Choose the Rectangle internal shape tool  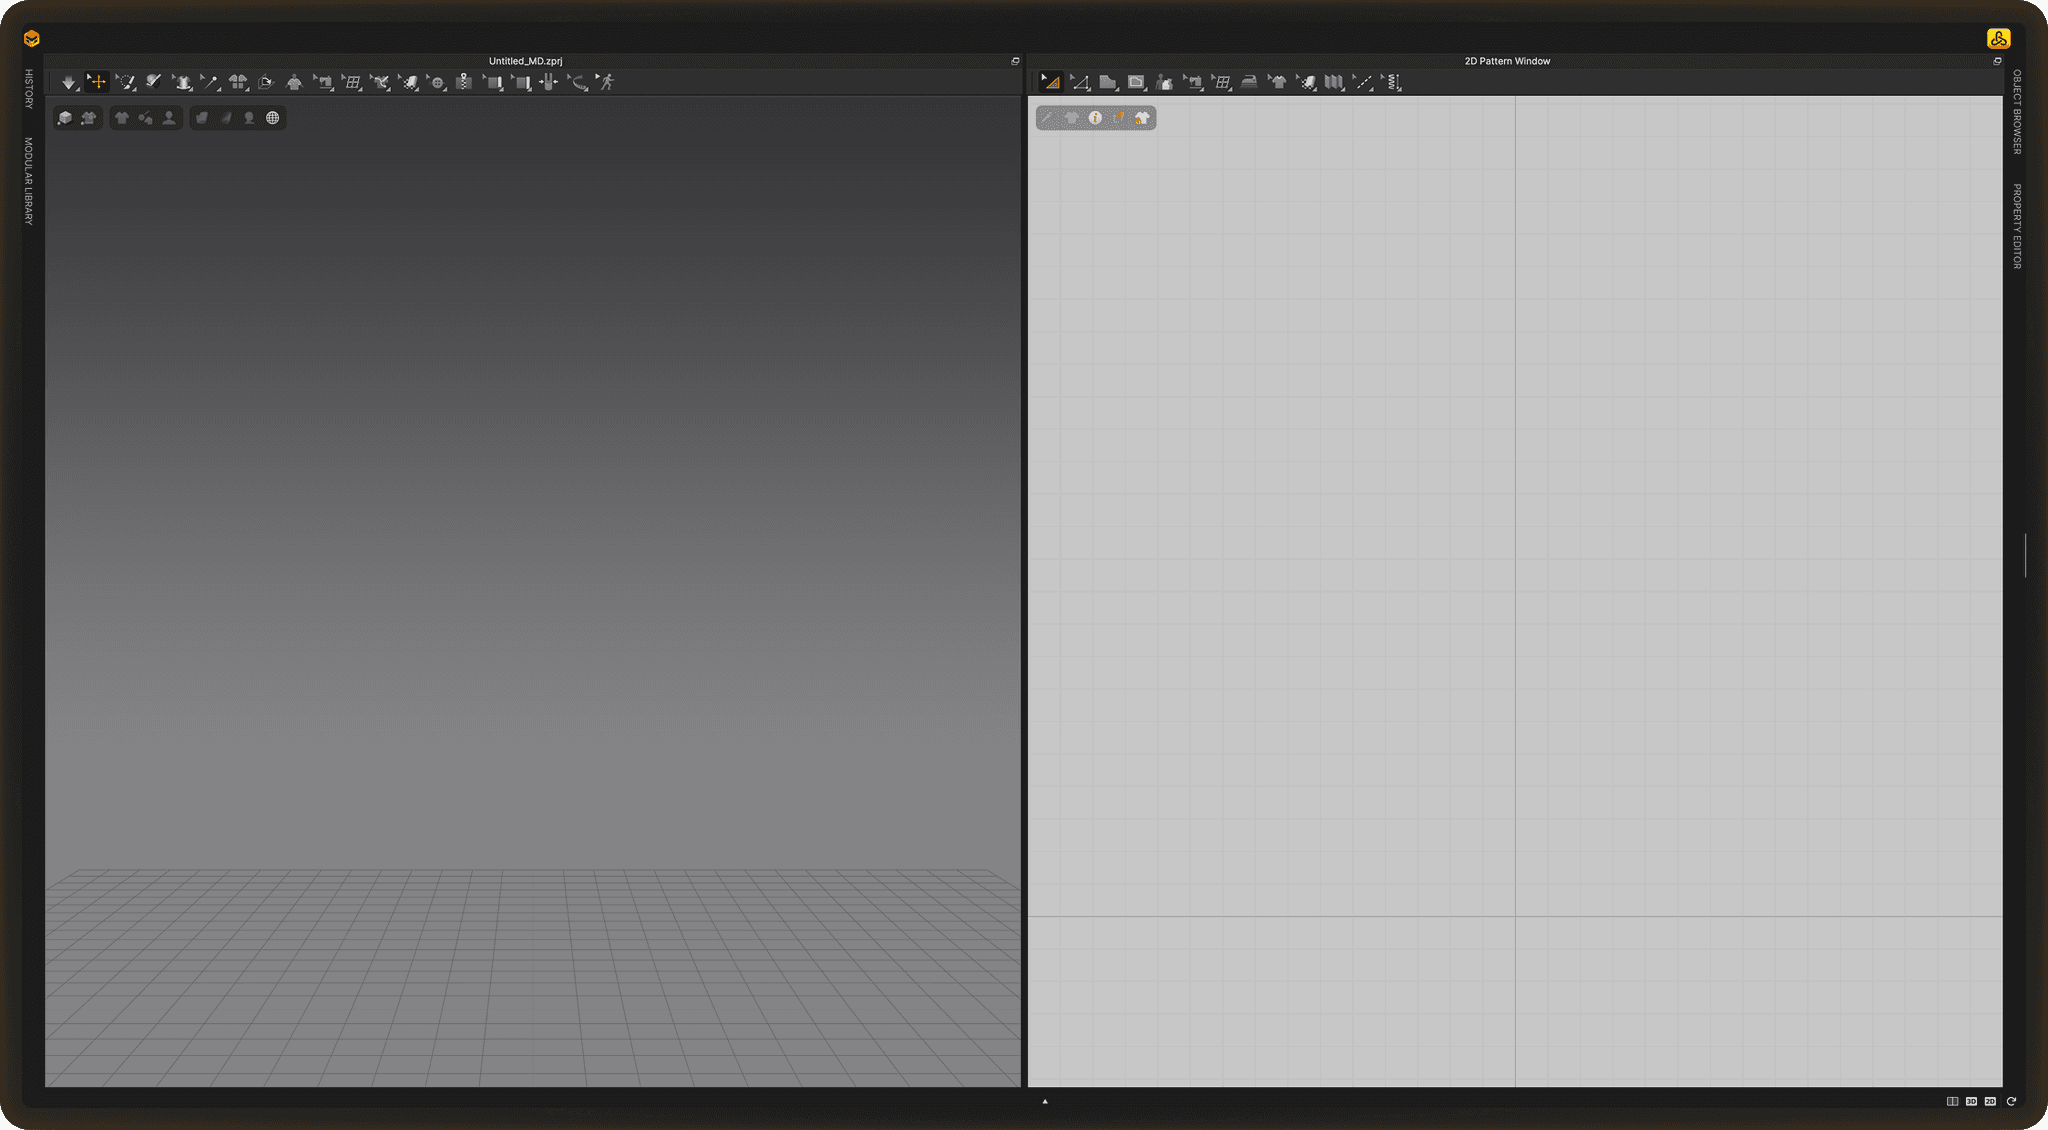(x=1135, y=82)
